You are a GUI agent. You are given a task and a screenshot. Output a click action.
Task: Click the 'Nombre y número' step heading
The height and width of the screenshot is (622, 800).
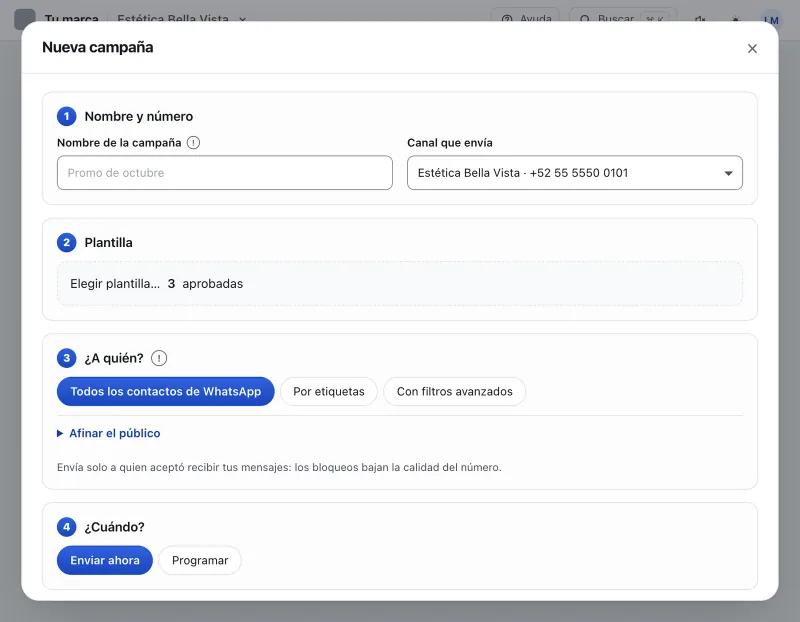(139, 116)
